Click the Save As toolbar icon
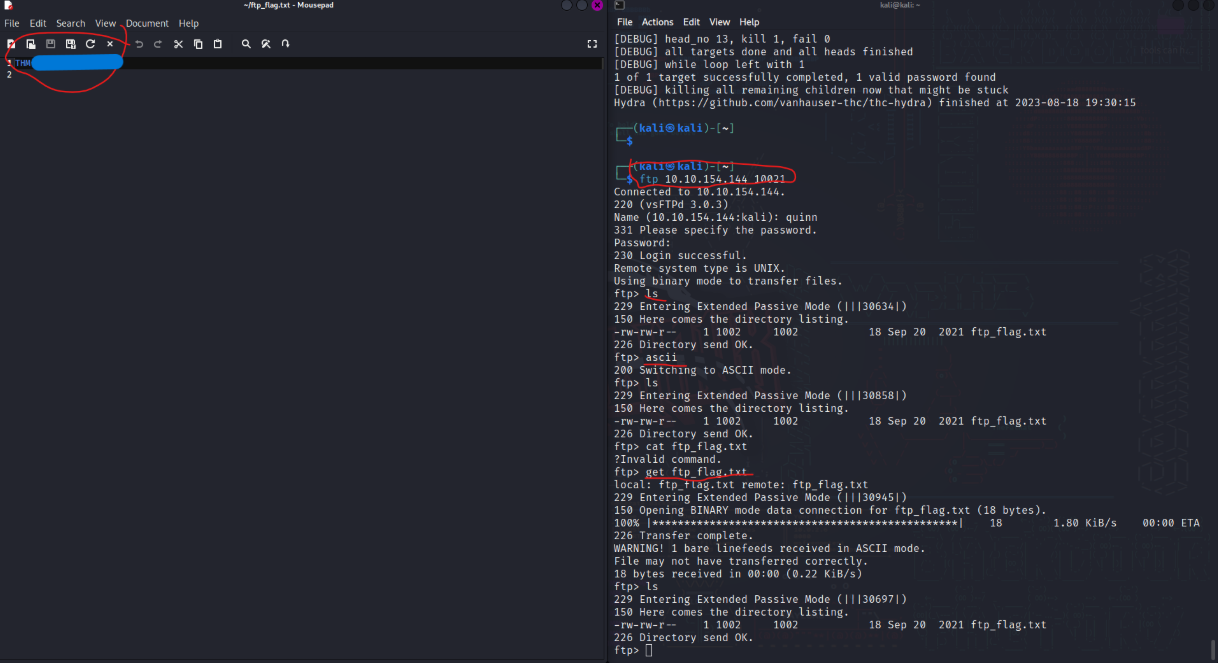Image resolution: width=1218 pixels, height=663 pixels. 70,44
